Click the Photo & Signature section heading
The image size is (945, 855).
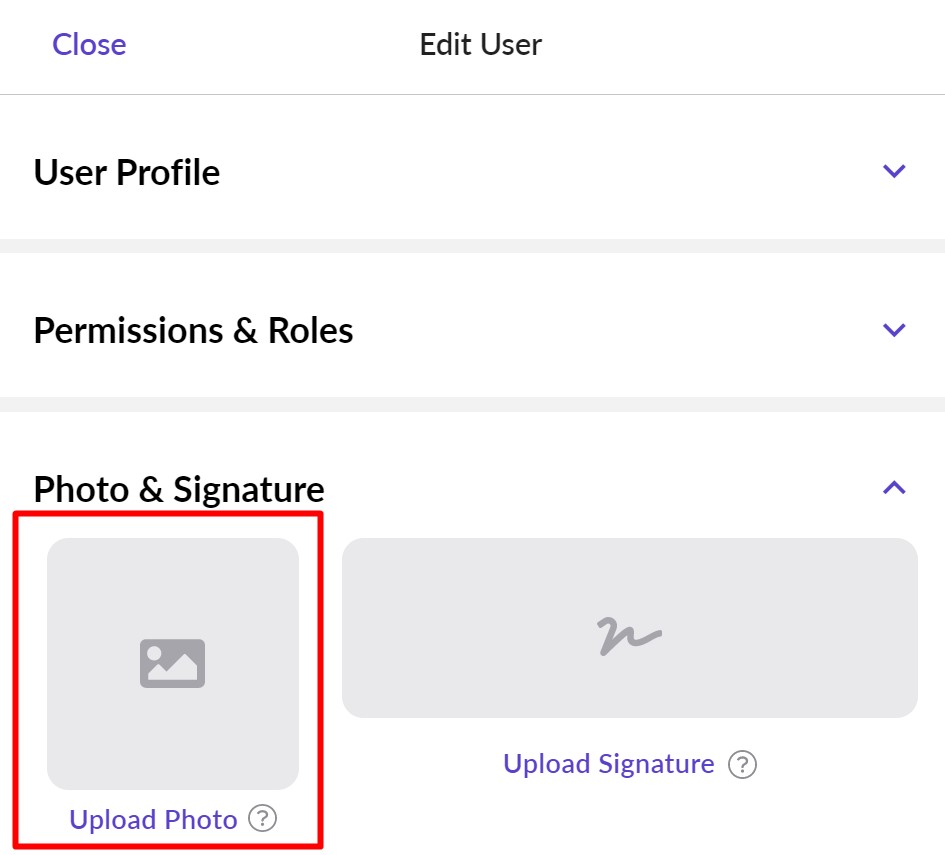coord(179,489)
